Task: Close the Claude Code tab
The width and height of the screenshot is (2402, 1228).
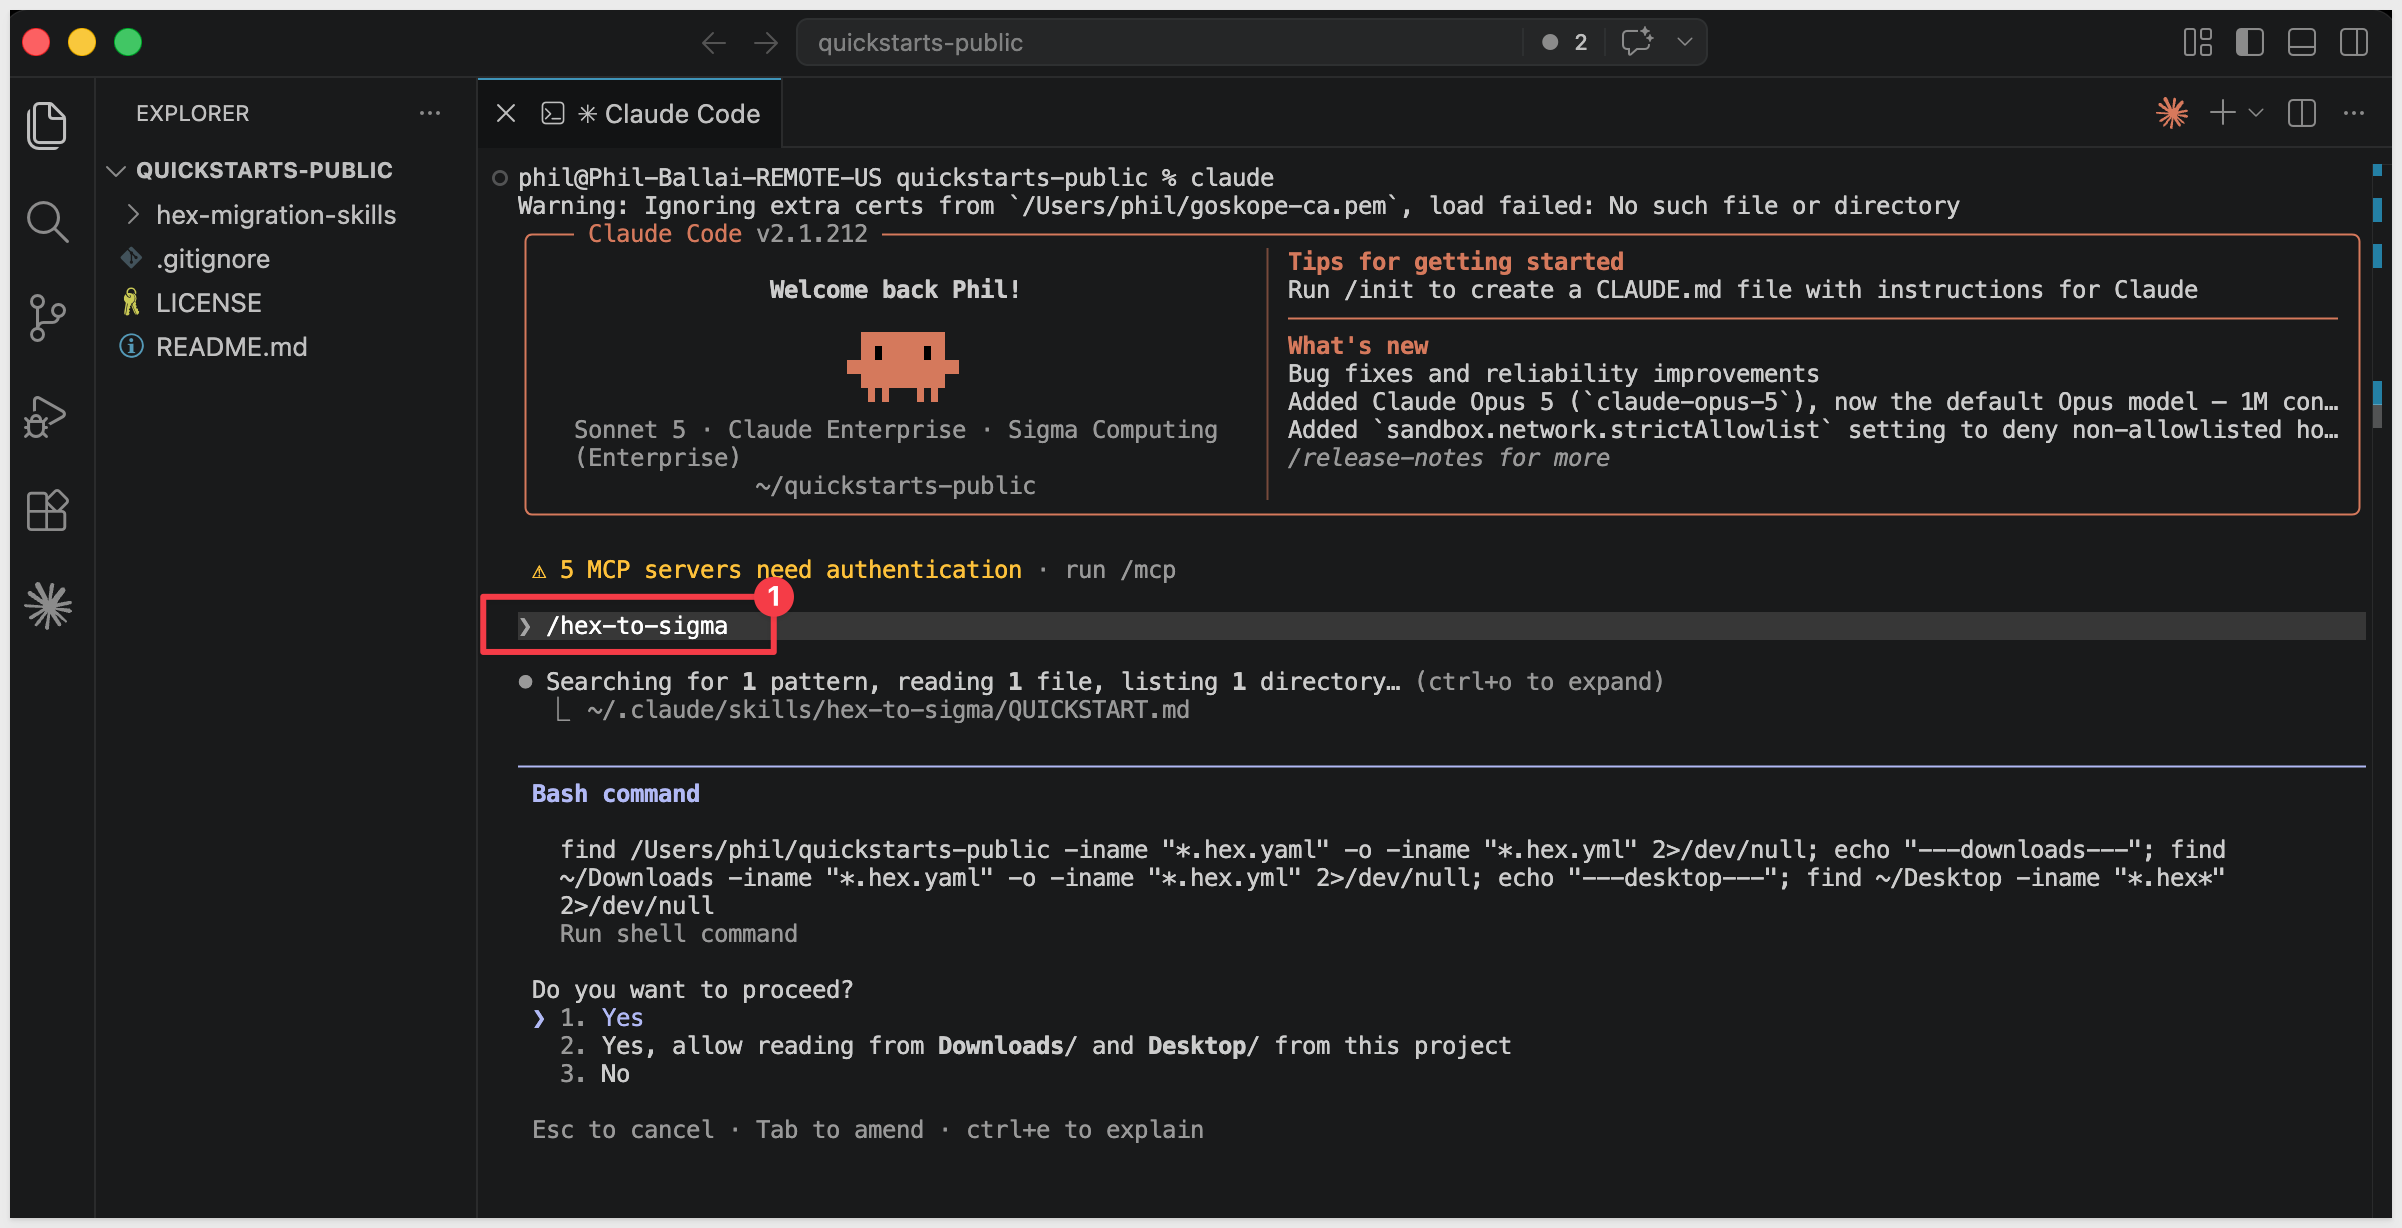Action: tap(506, 113)
